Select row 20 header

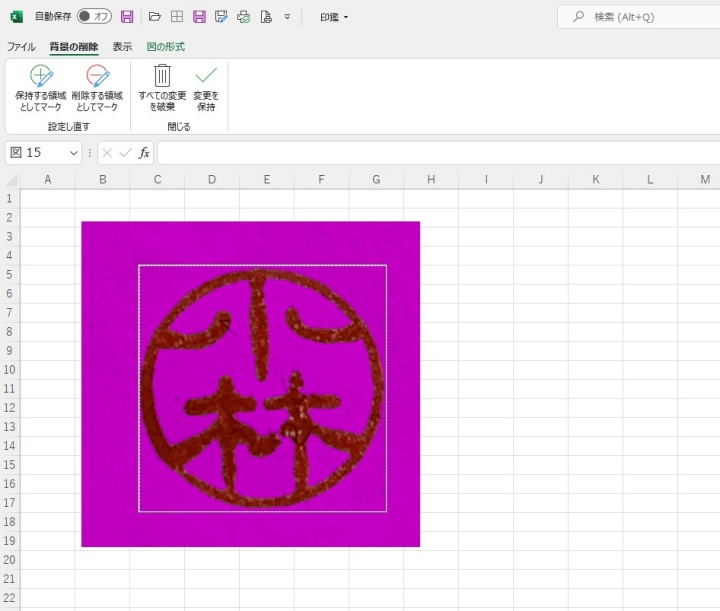coord(10,560)
